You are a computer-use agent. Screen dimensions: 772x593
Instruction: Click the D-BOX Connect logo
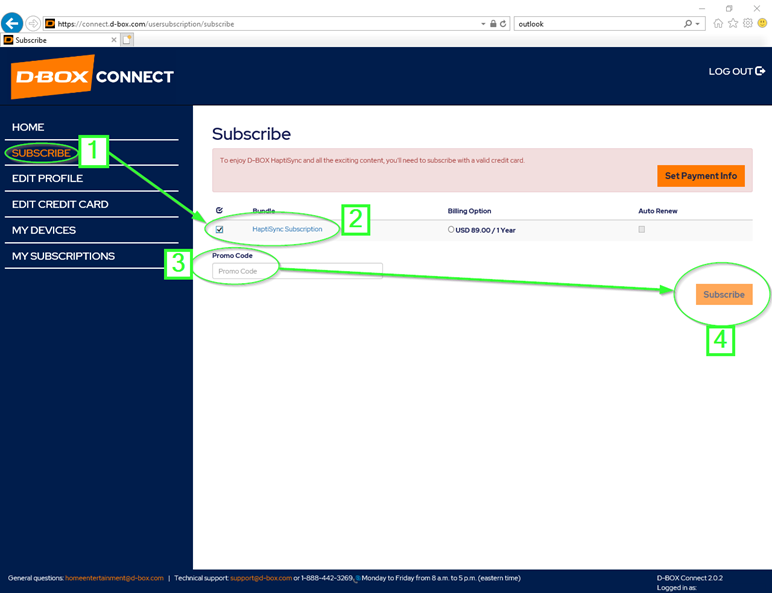click(x=92, y=76)
